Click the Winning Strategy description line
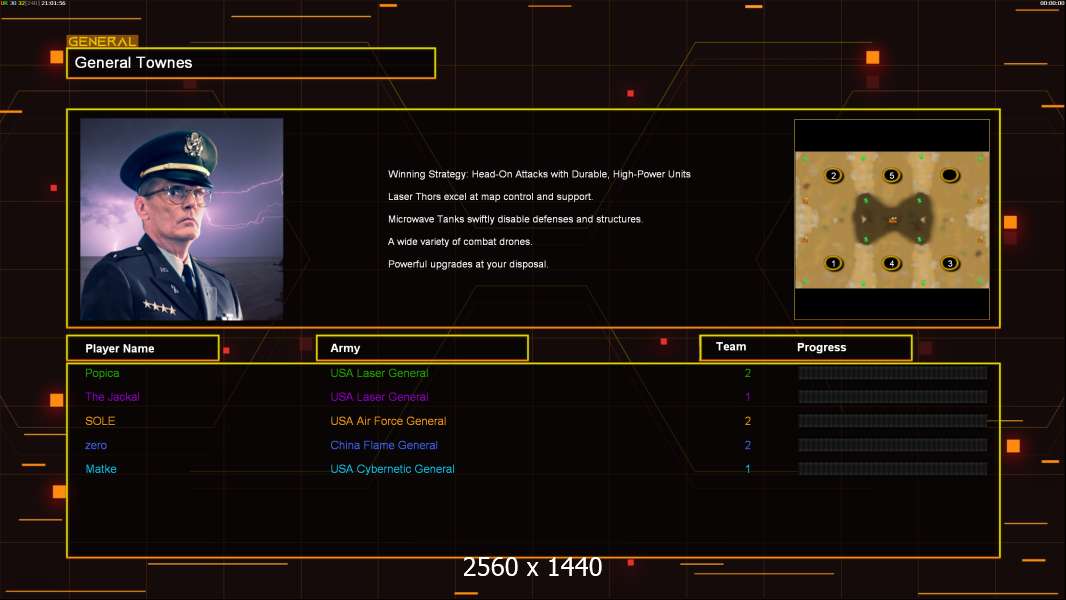Screen dimensions: 1066x600 tap(539, 174)
